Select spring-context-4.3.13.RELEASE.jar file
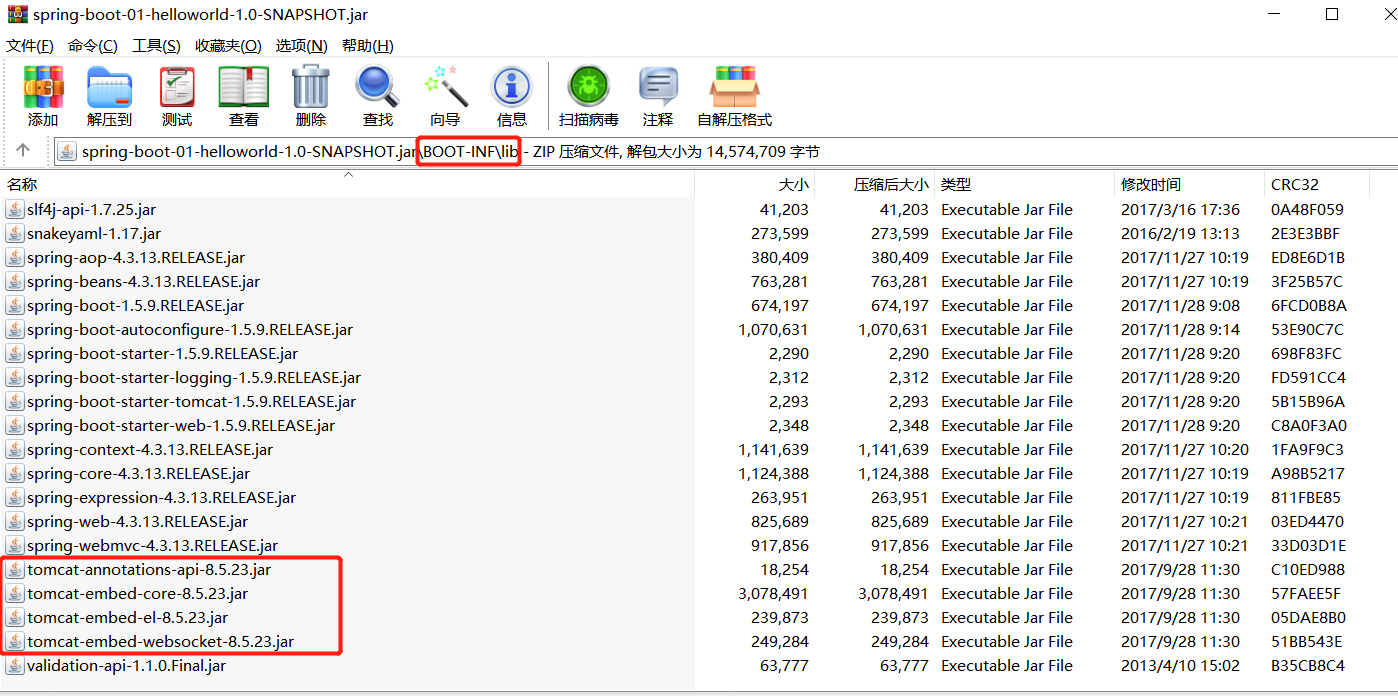Viewport: 1398px width, 696px height. 150,450
